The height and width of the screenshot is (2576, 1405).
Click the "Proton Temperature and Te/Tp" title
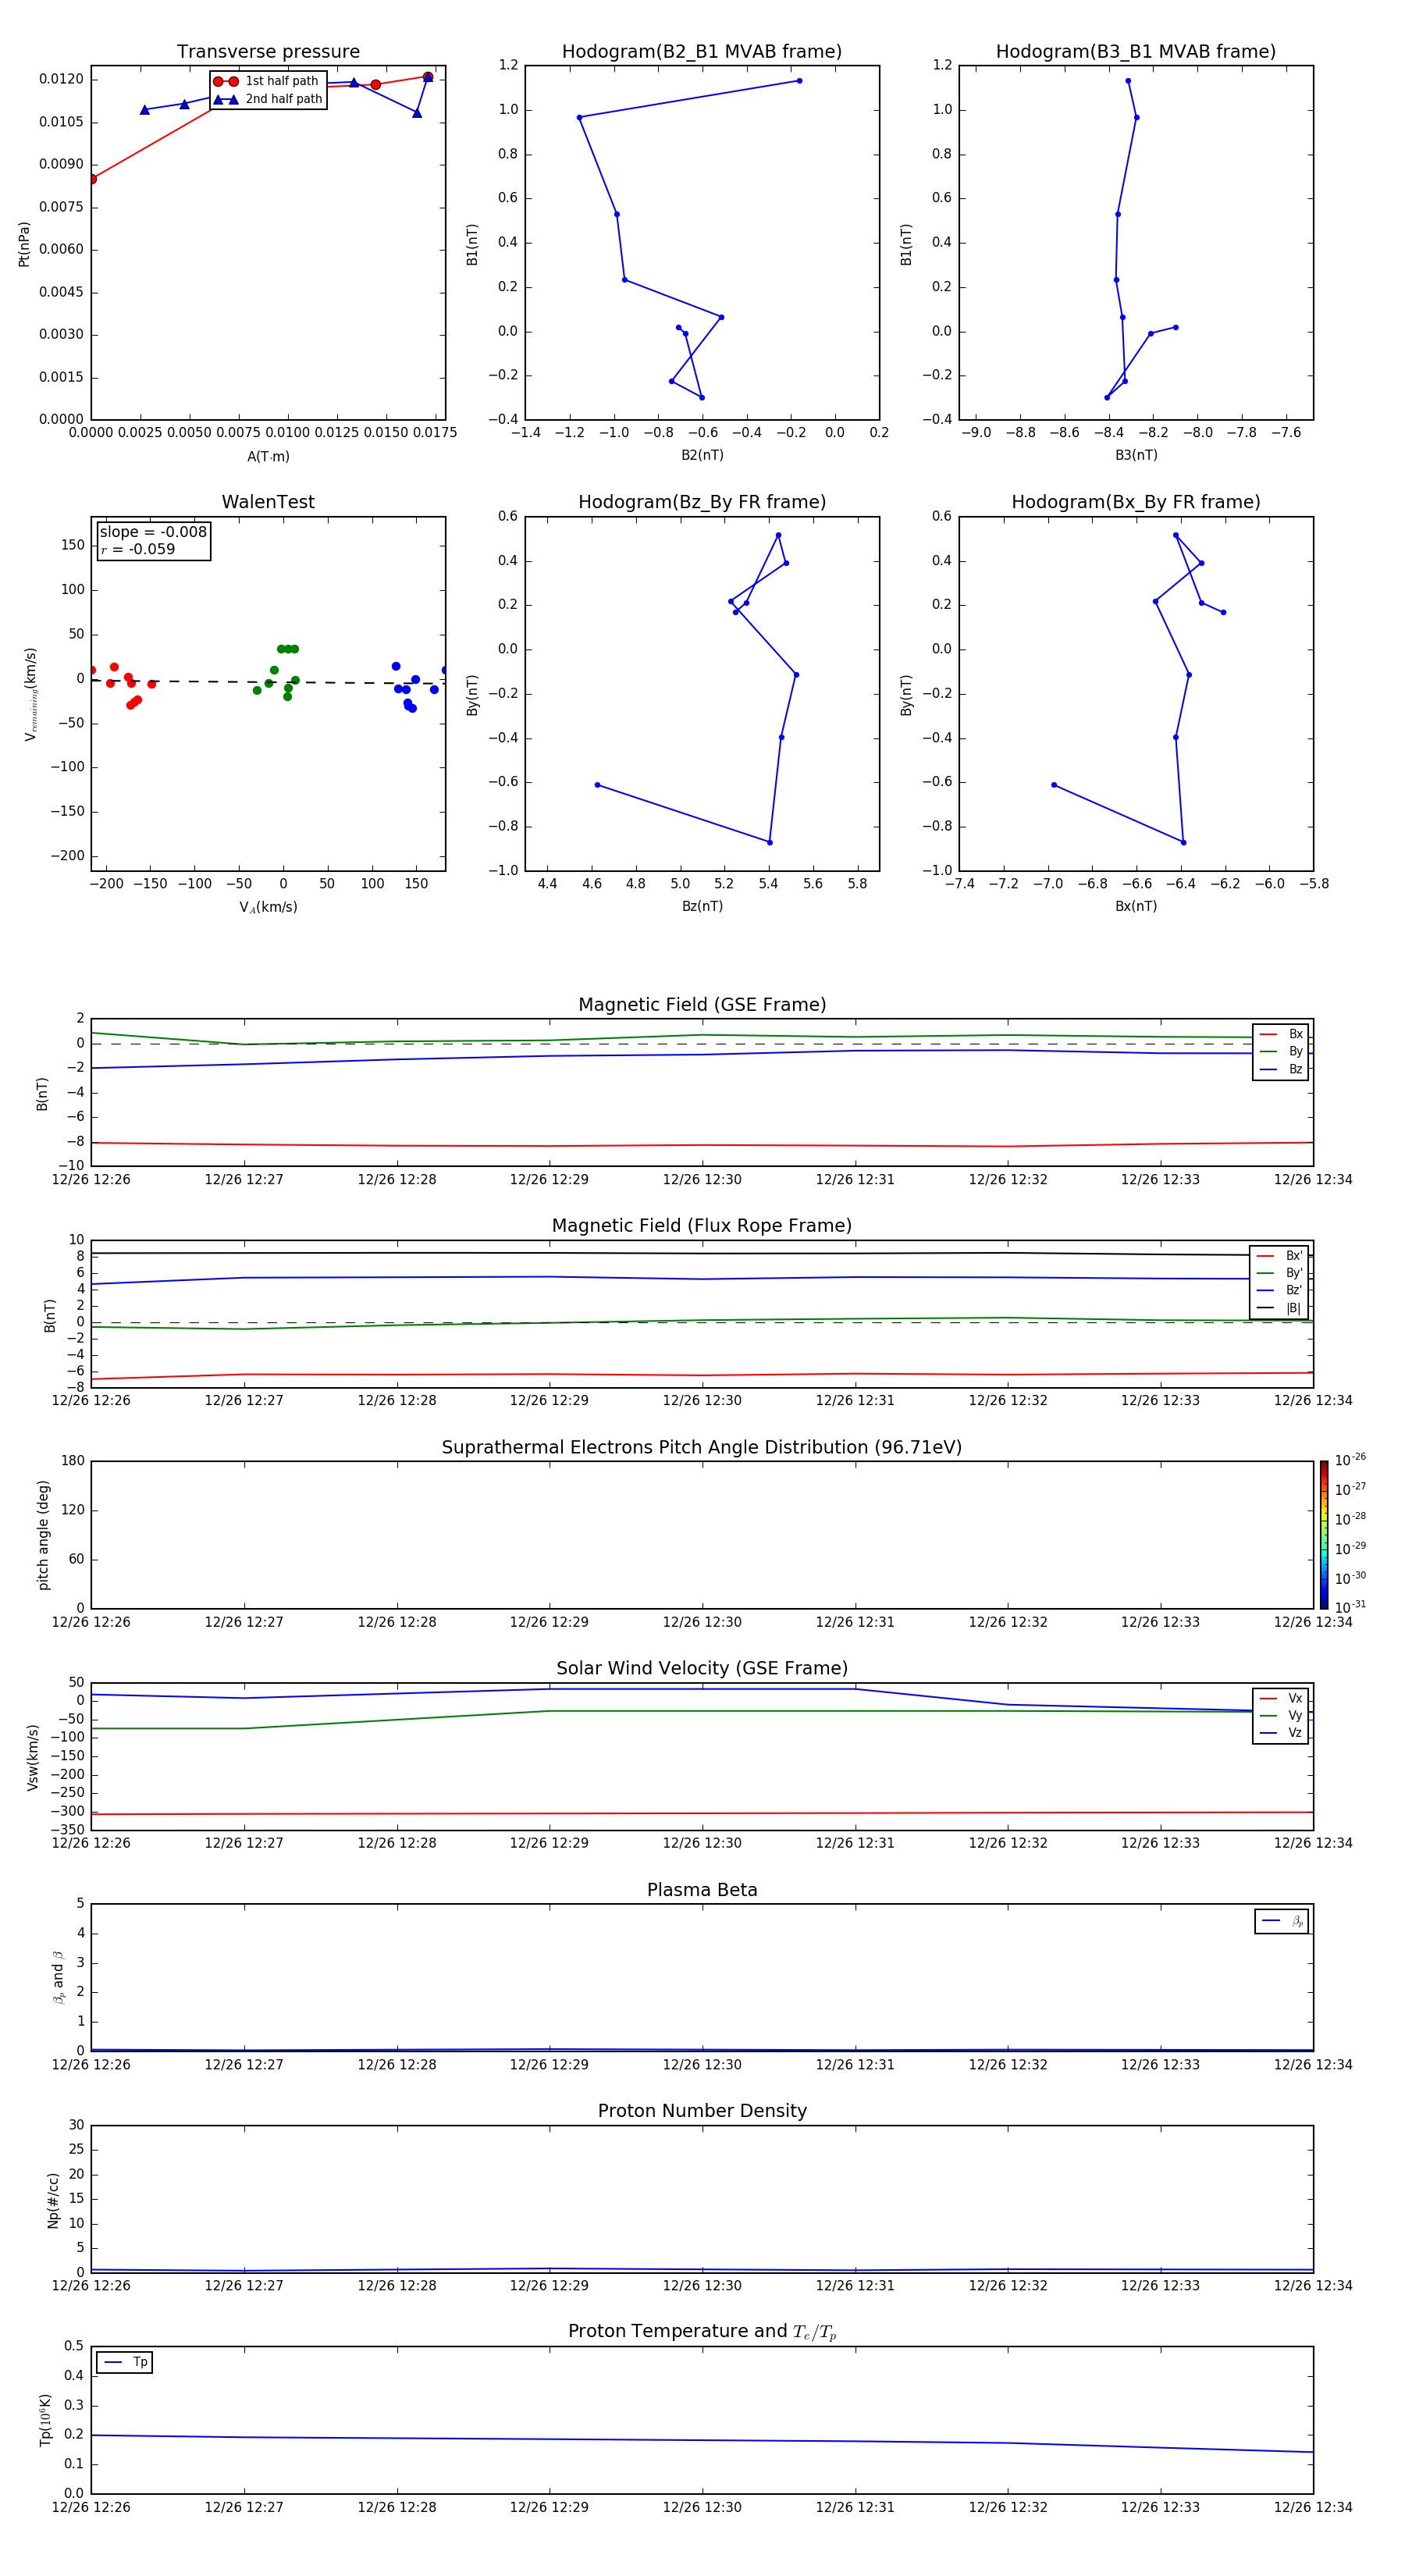click(x=702, y=2331)
